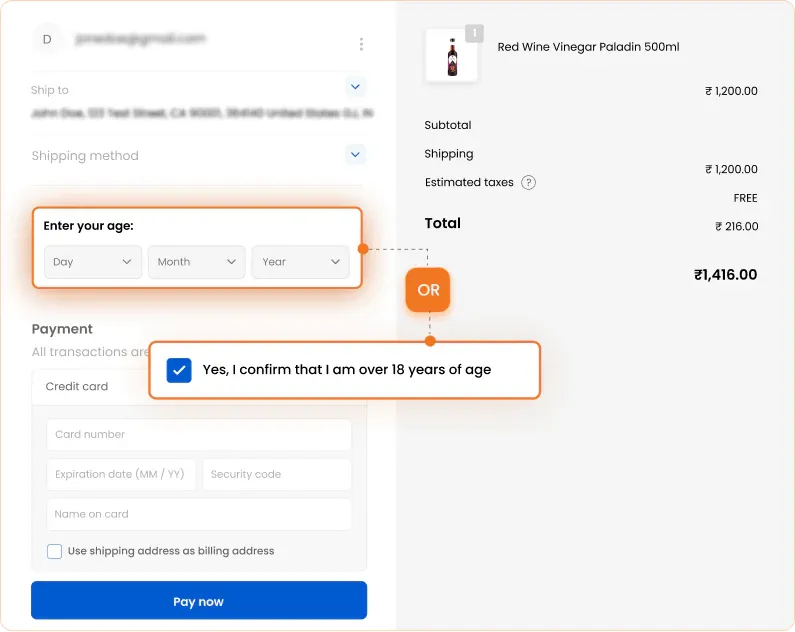Click the Total label
Viewport: 795px width, 632px height.
[443, 224]
